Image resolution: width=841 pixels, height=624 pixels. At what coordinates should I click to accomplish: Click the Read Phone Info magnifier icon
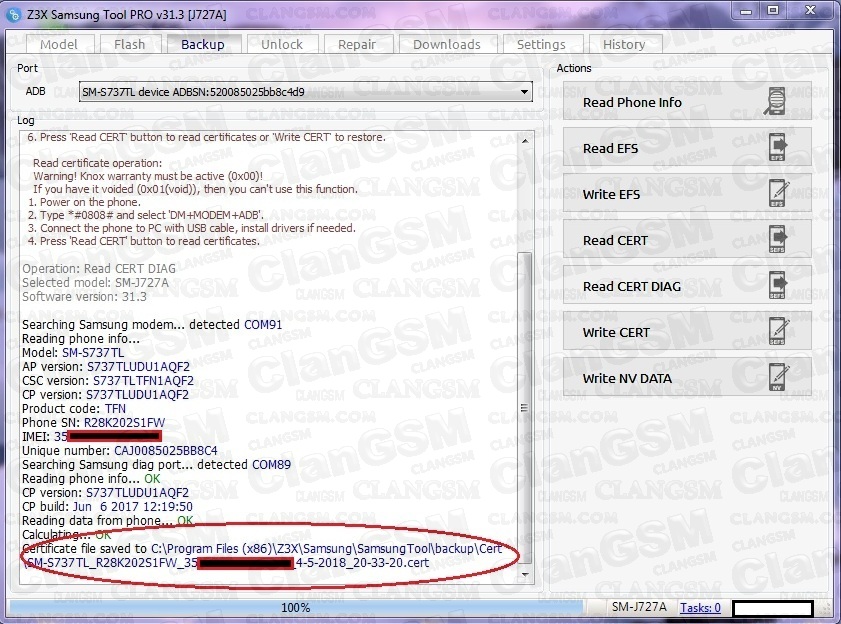pos(777,101)
